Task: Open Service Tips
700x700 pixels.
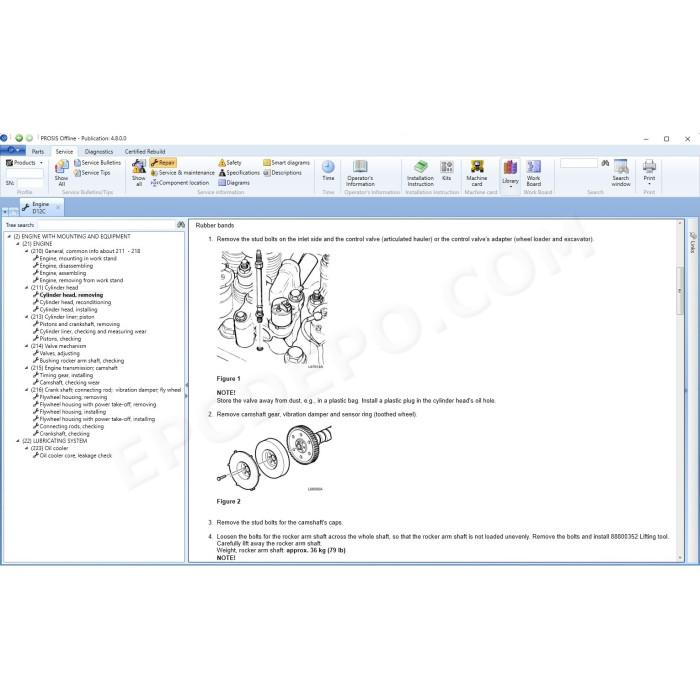Action: click(92, 173)
